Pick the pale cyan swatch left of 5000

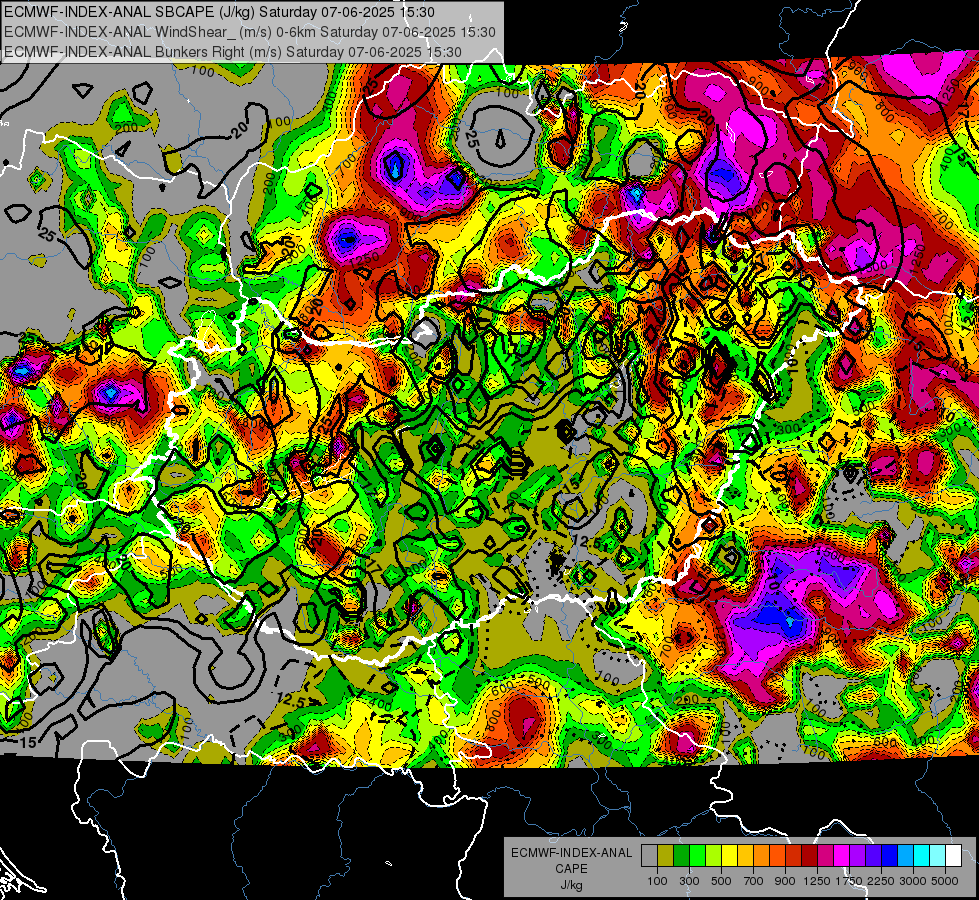[x=937, y=856]
